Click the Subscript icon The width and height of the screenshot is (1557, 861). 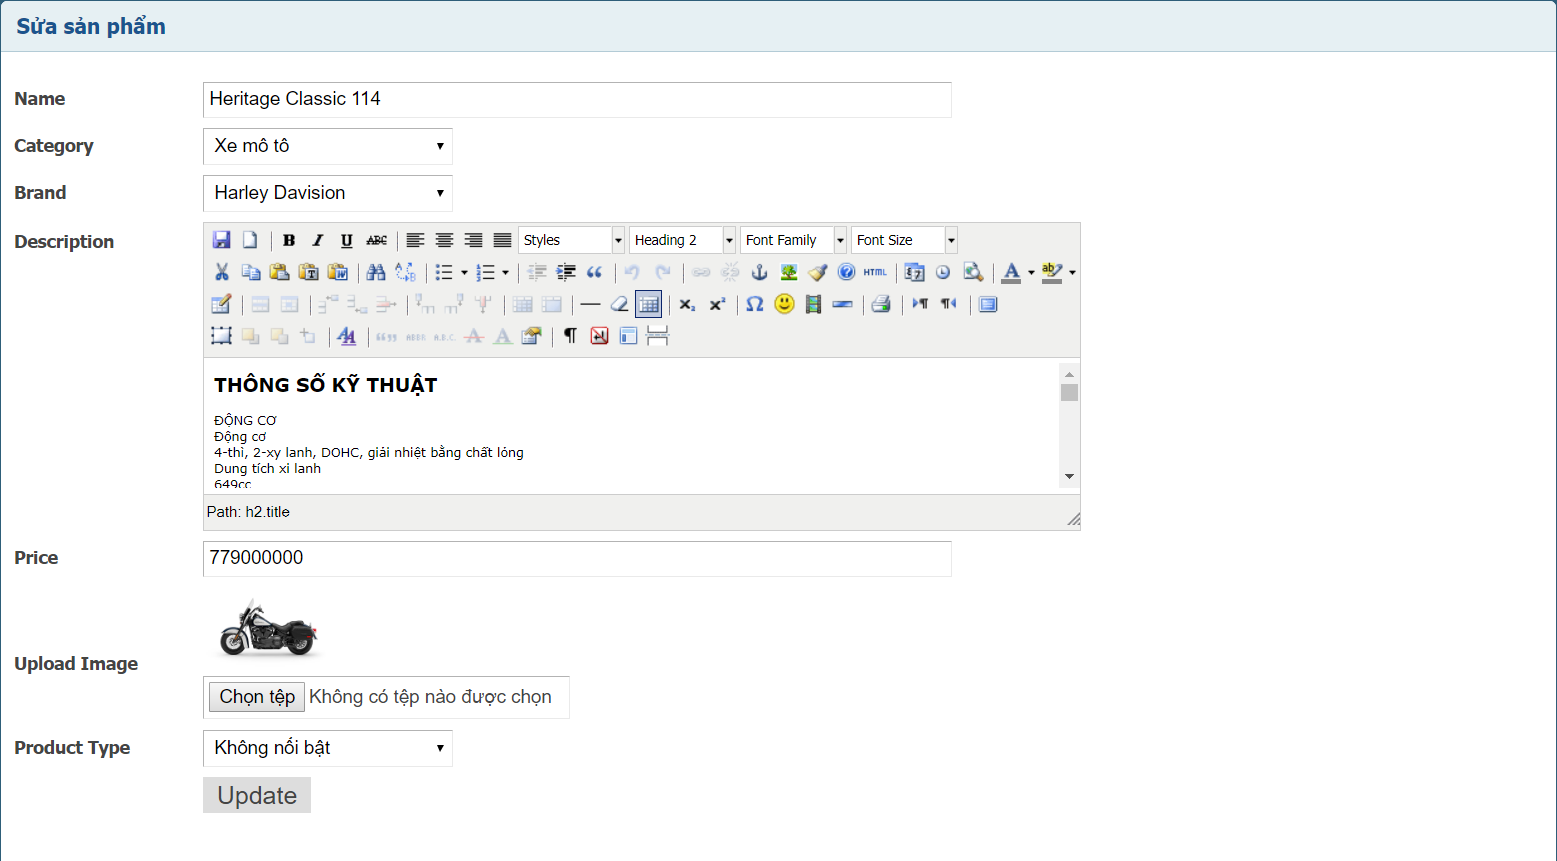(688, 304)
